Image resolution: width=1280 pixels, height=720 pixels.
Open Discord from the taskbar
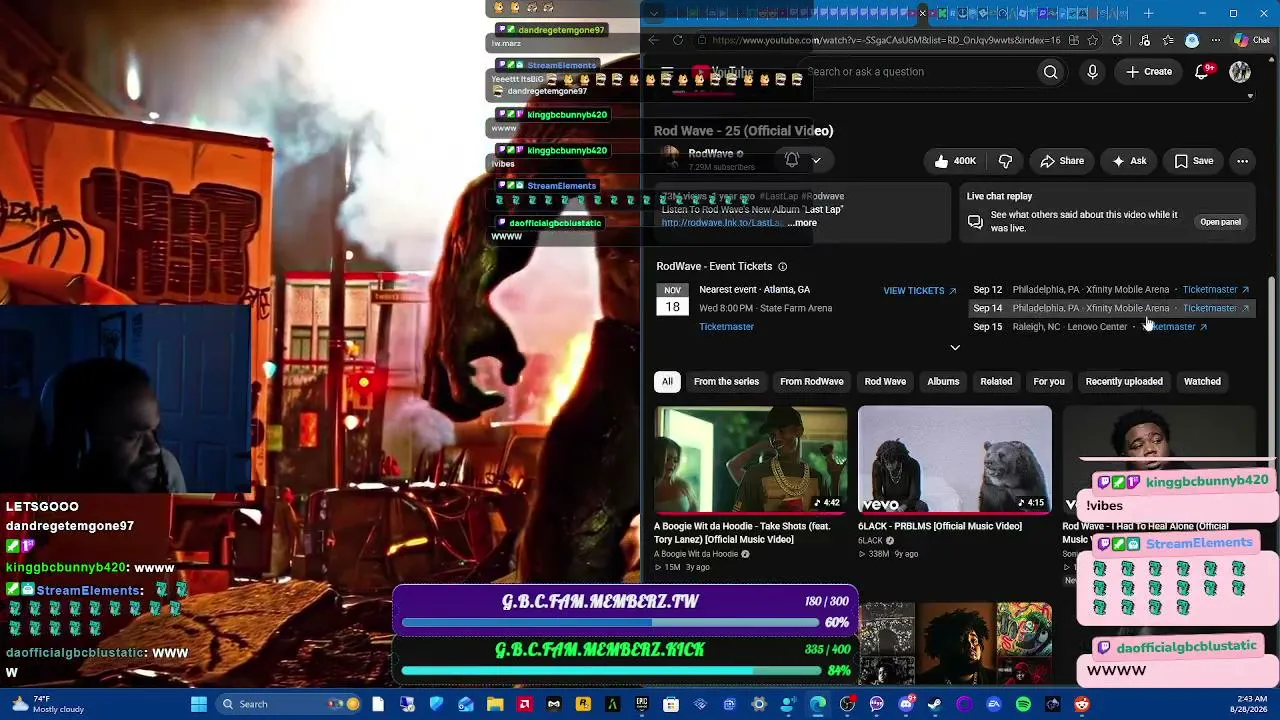point(906,704)
